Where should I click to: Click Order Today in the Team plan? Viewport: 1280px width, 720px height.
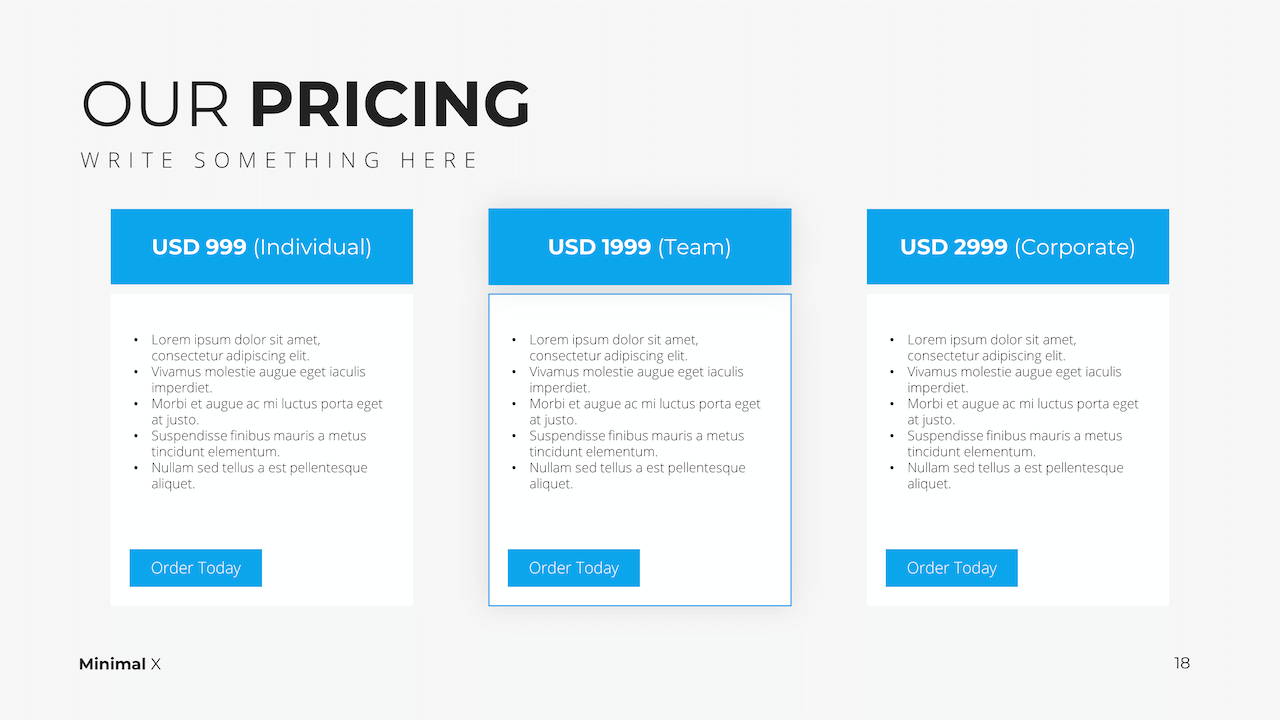(574, 568)
